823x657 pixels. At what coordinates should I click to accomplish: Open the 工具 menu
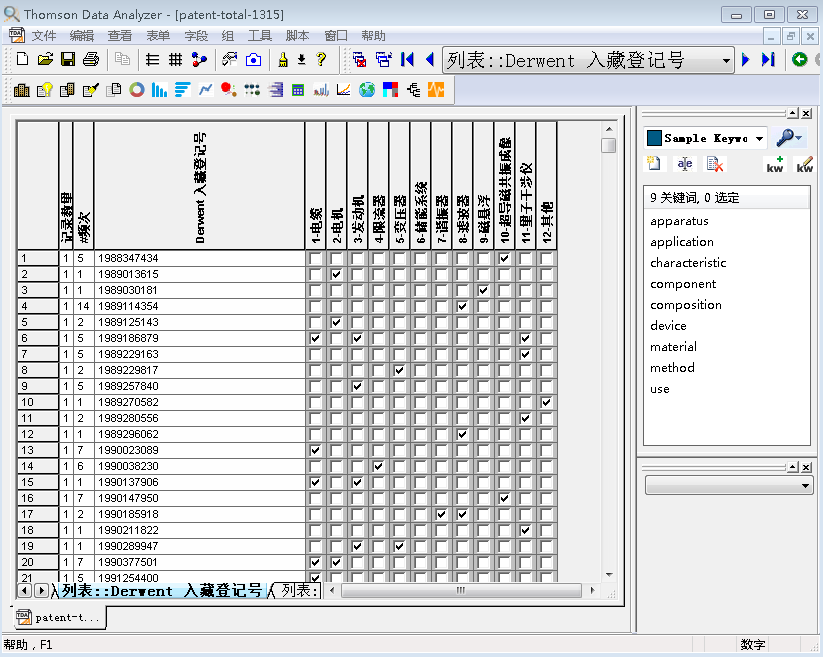click(260, 35)
